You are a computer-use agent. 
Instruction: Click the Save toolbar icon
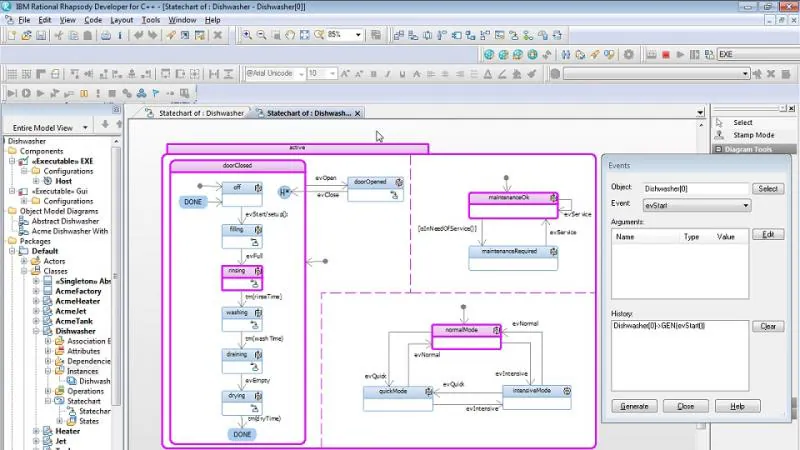41,35
